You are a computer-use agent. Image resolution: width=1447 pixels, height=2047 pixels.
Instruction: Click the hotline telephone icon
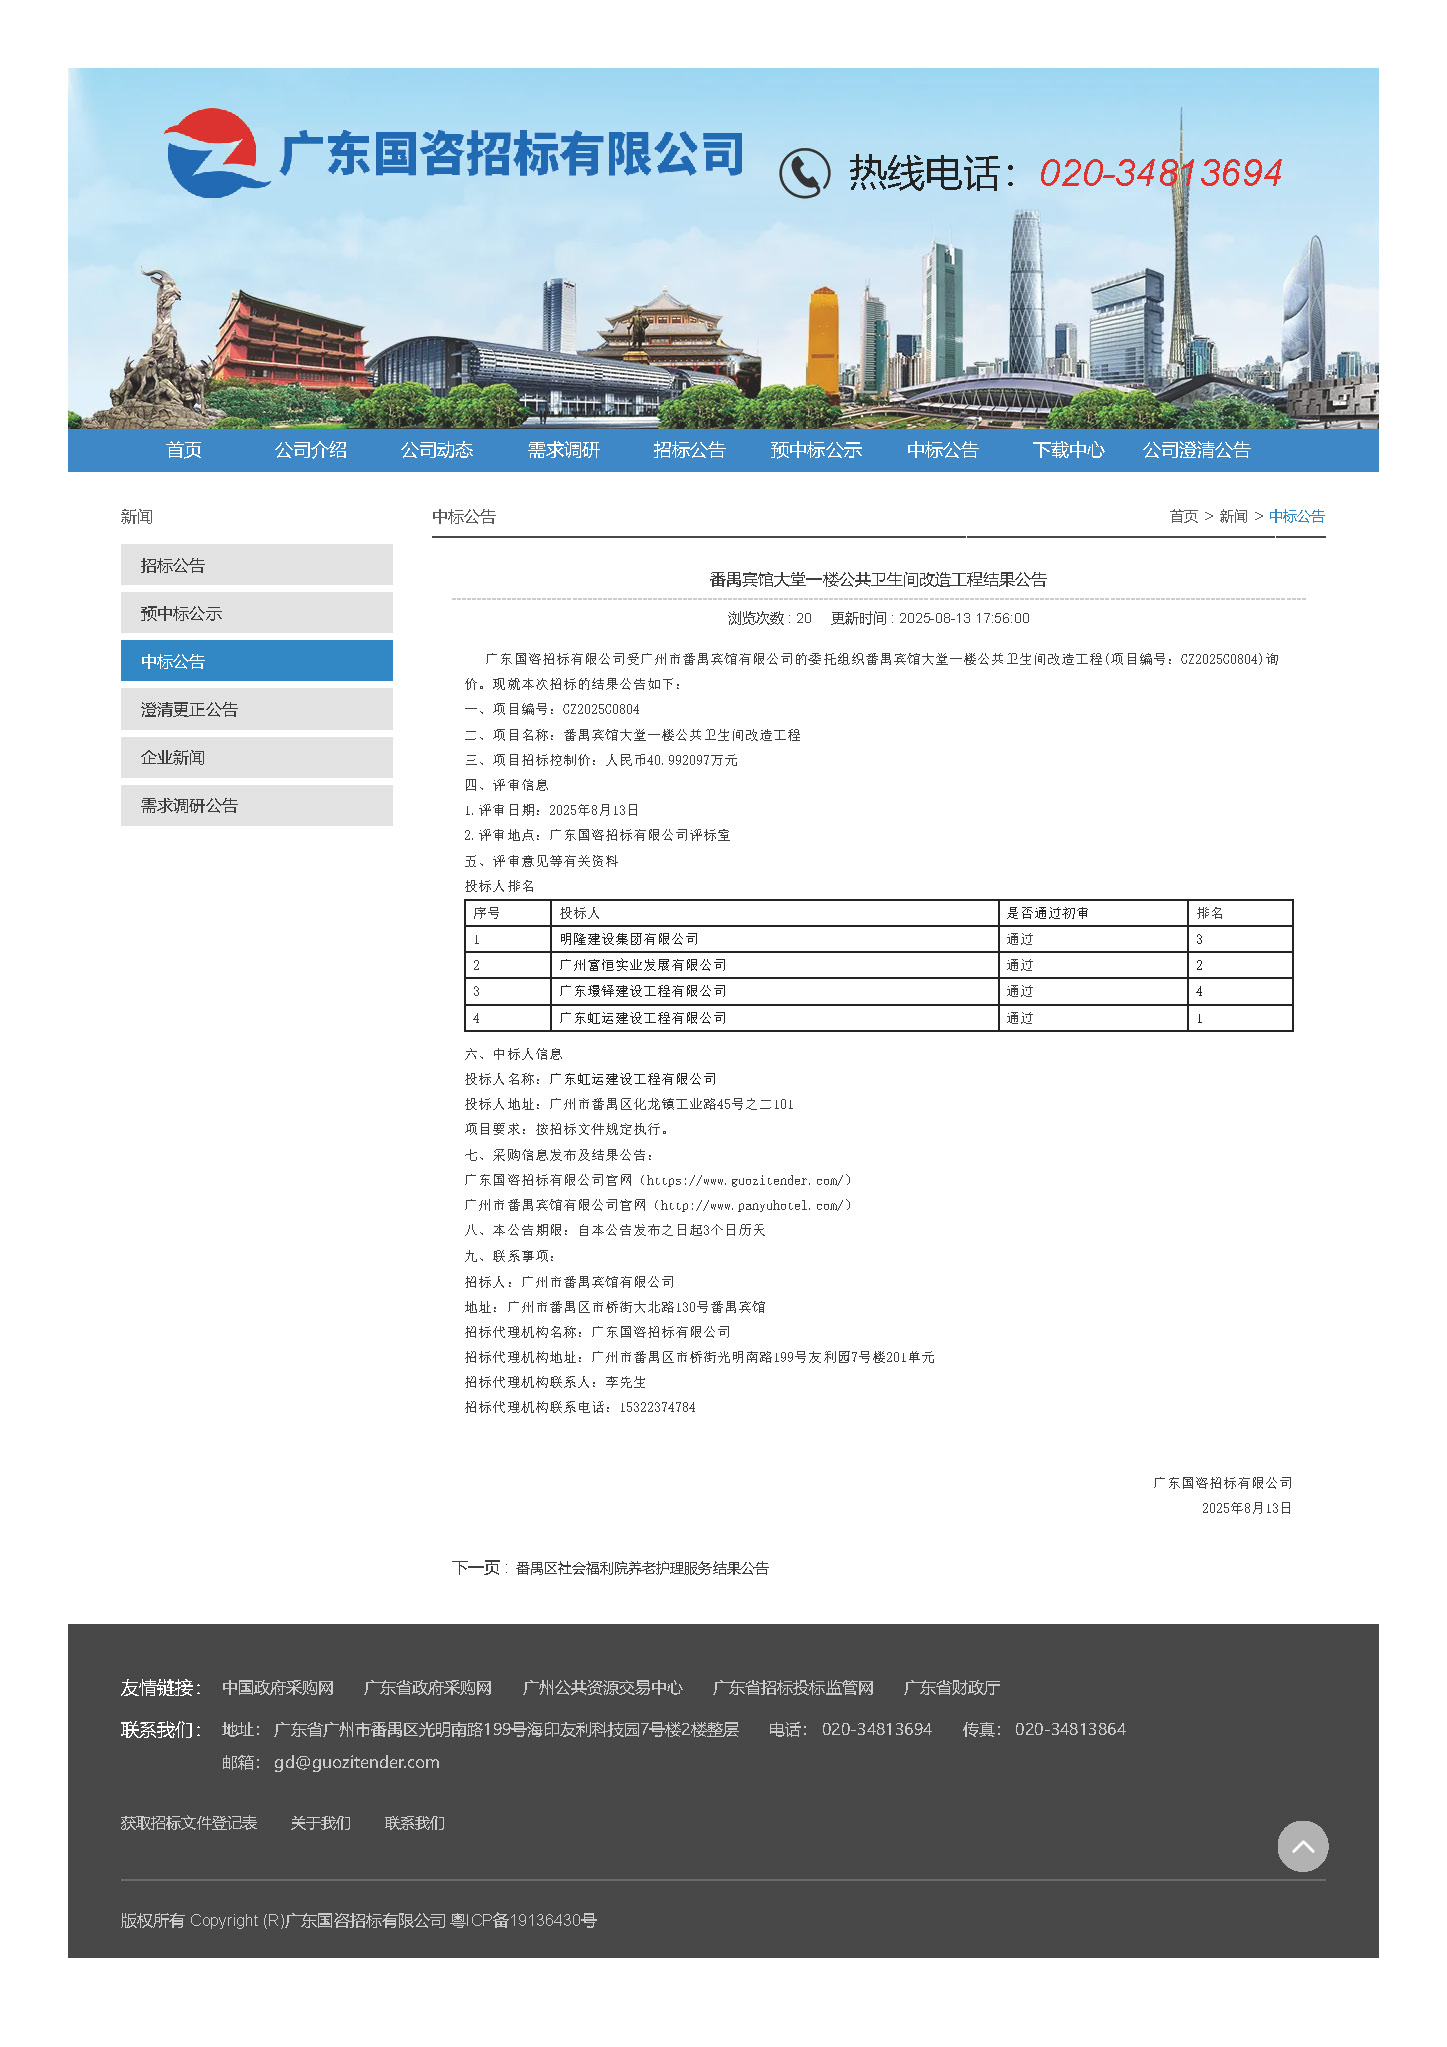(804, 173)
